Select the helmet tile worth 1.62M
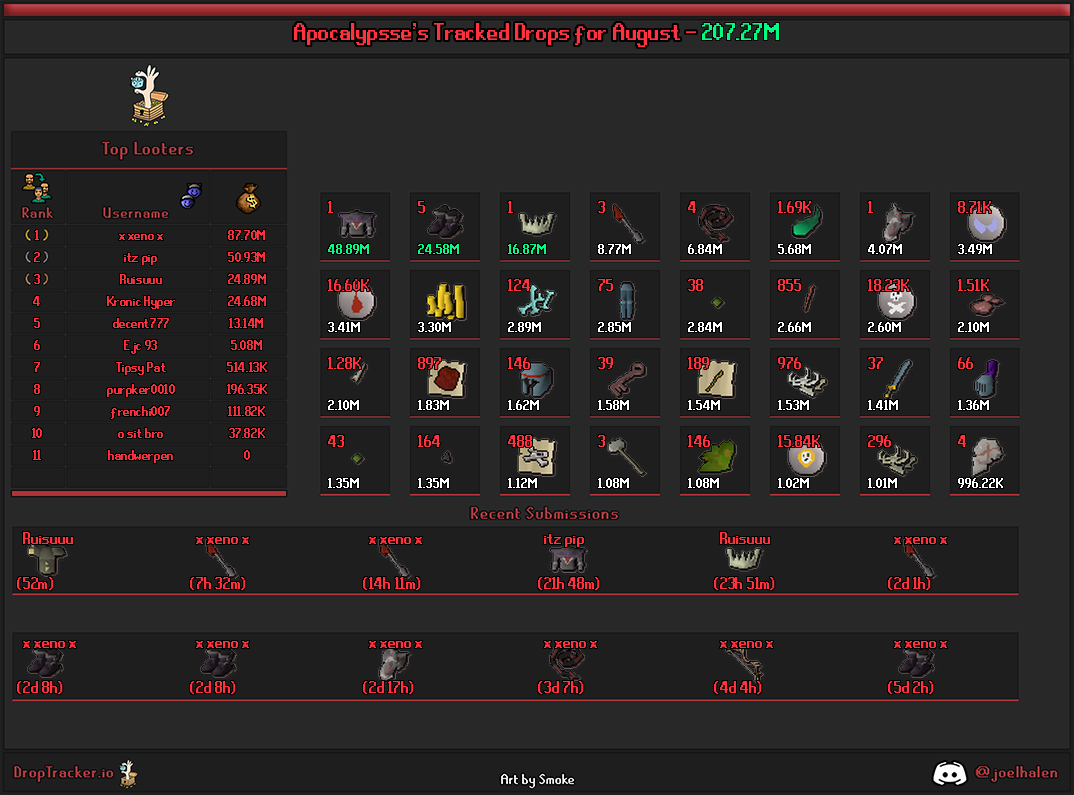Viewport: 1074px width, 795px height. [534, 383]
